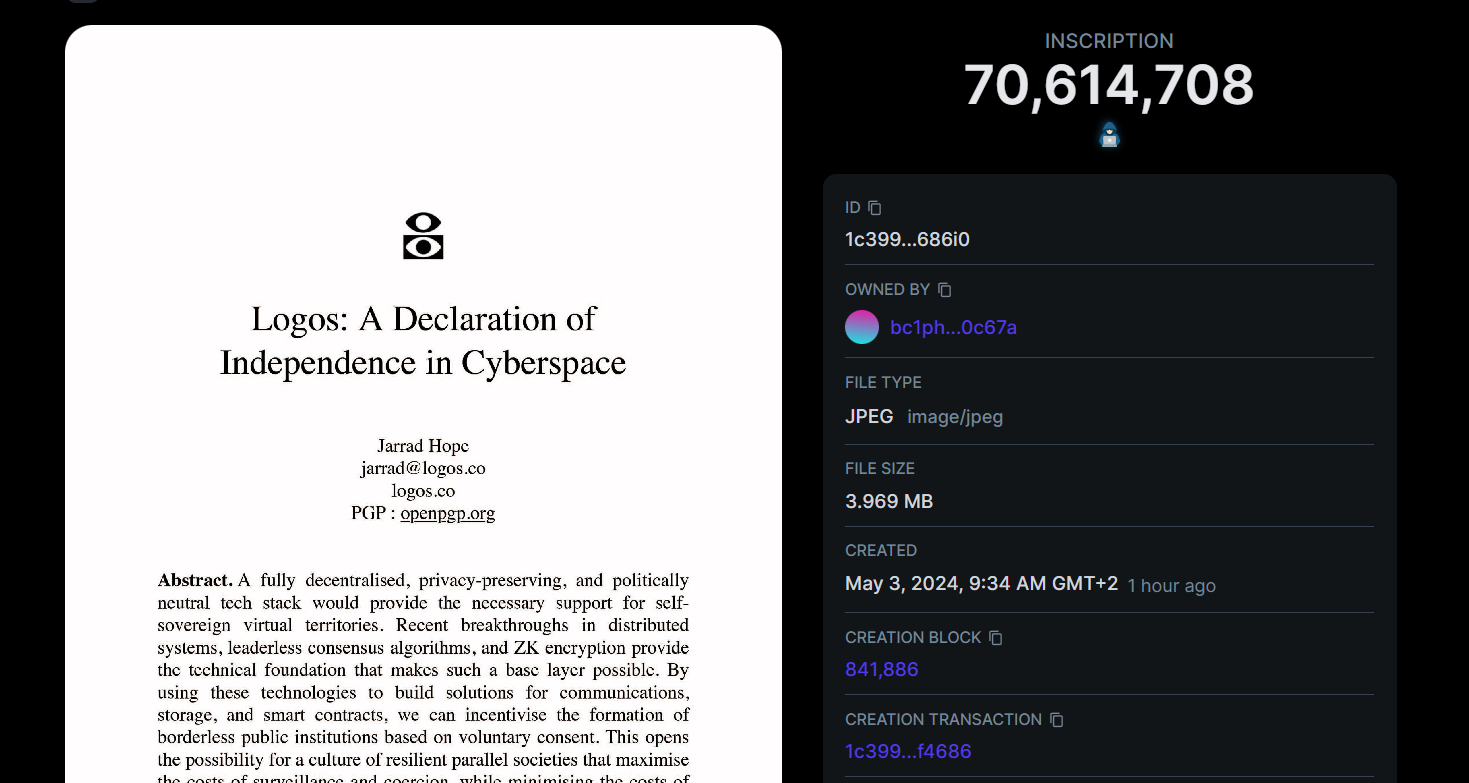Click the openpgp.org link in document
Viewport: 1469px width, 783px height.
[447, 513]
